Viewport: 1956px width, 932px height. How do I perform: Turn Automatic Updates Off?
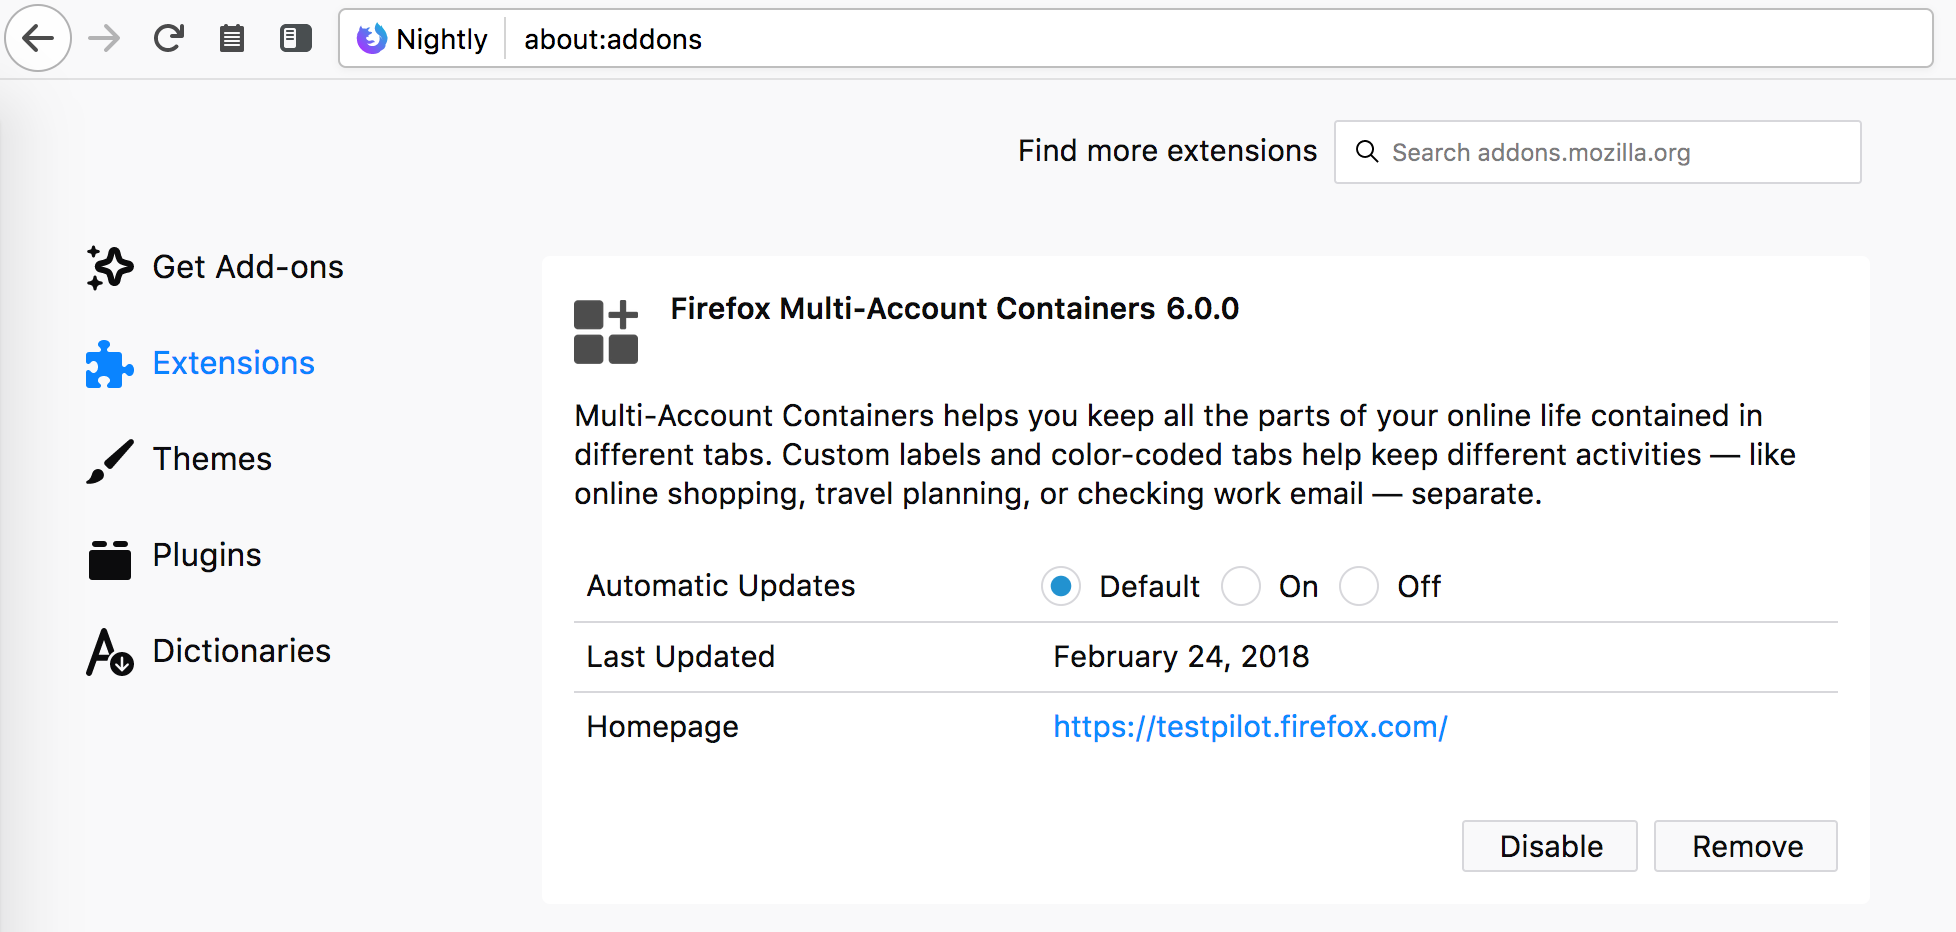[1359, 586]
